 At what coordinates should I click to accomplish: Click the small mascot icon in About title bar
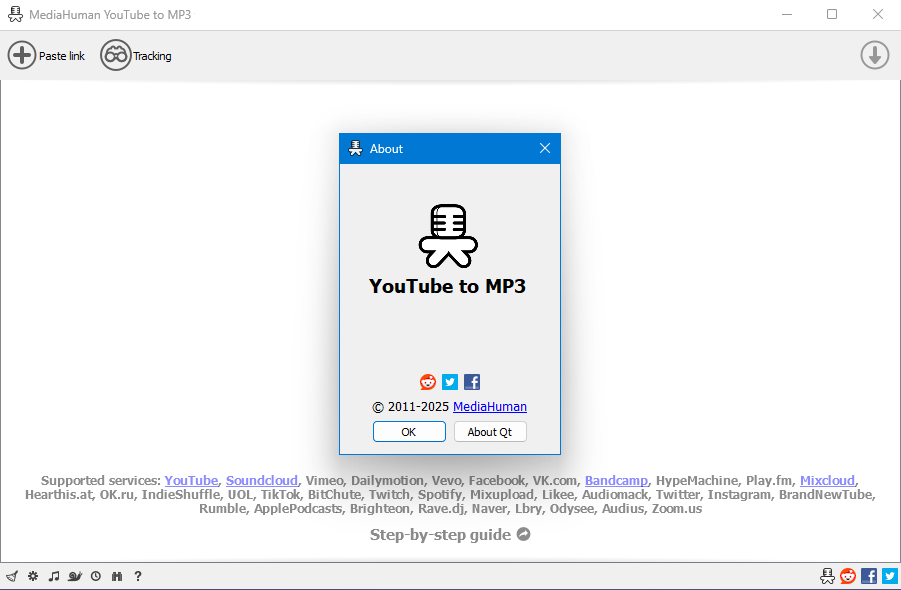point(356,148)
